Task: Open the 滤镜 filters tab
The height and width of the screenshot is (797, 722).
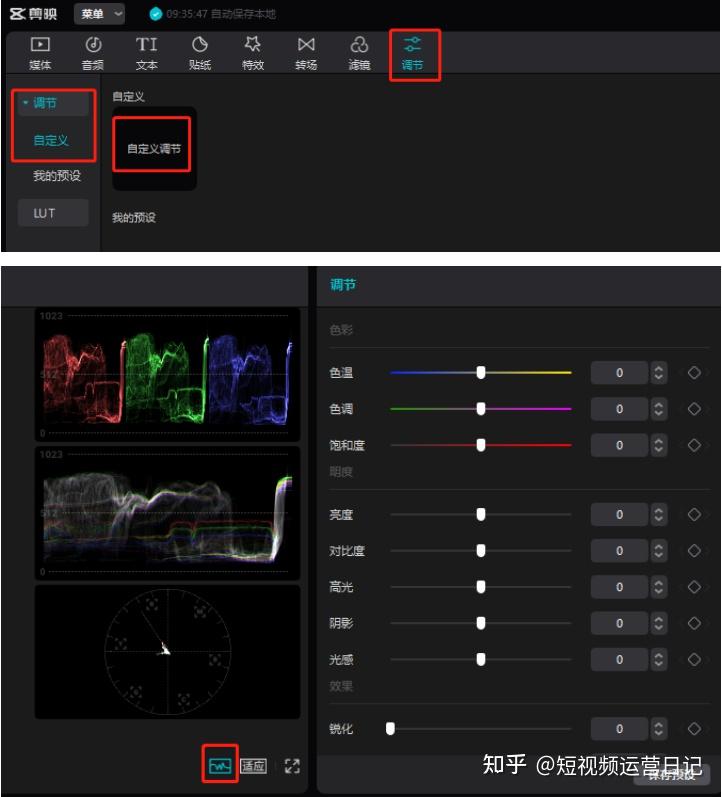Action: pos(359,53)
